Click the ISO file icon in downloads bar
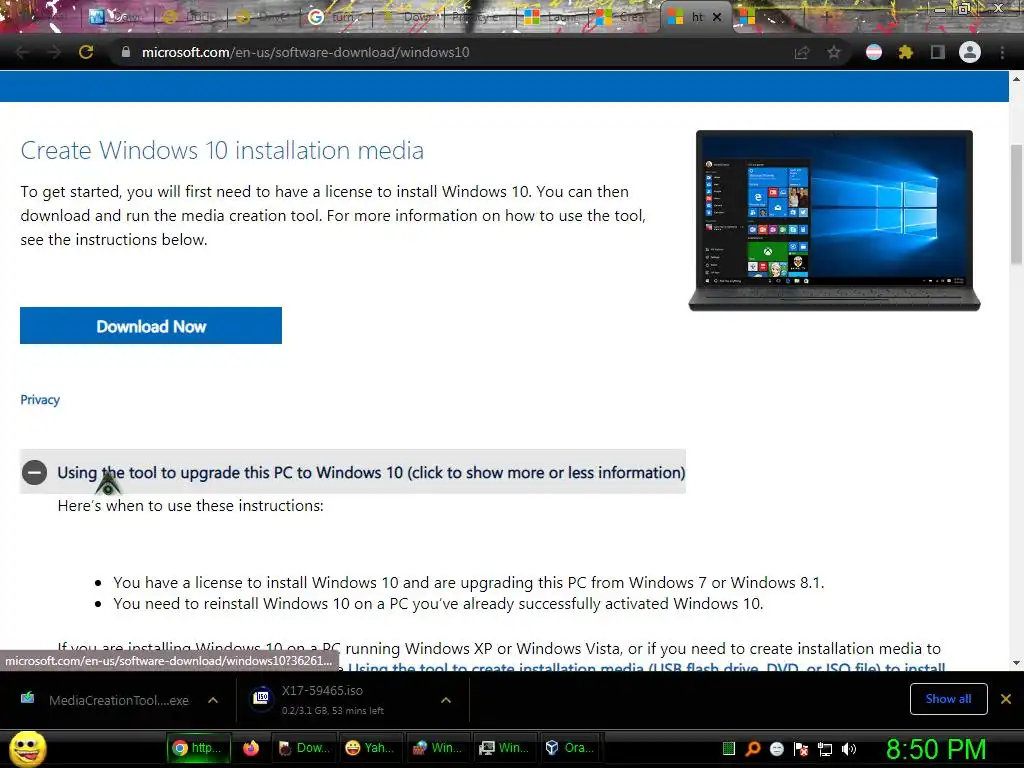 pos(261,697)
